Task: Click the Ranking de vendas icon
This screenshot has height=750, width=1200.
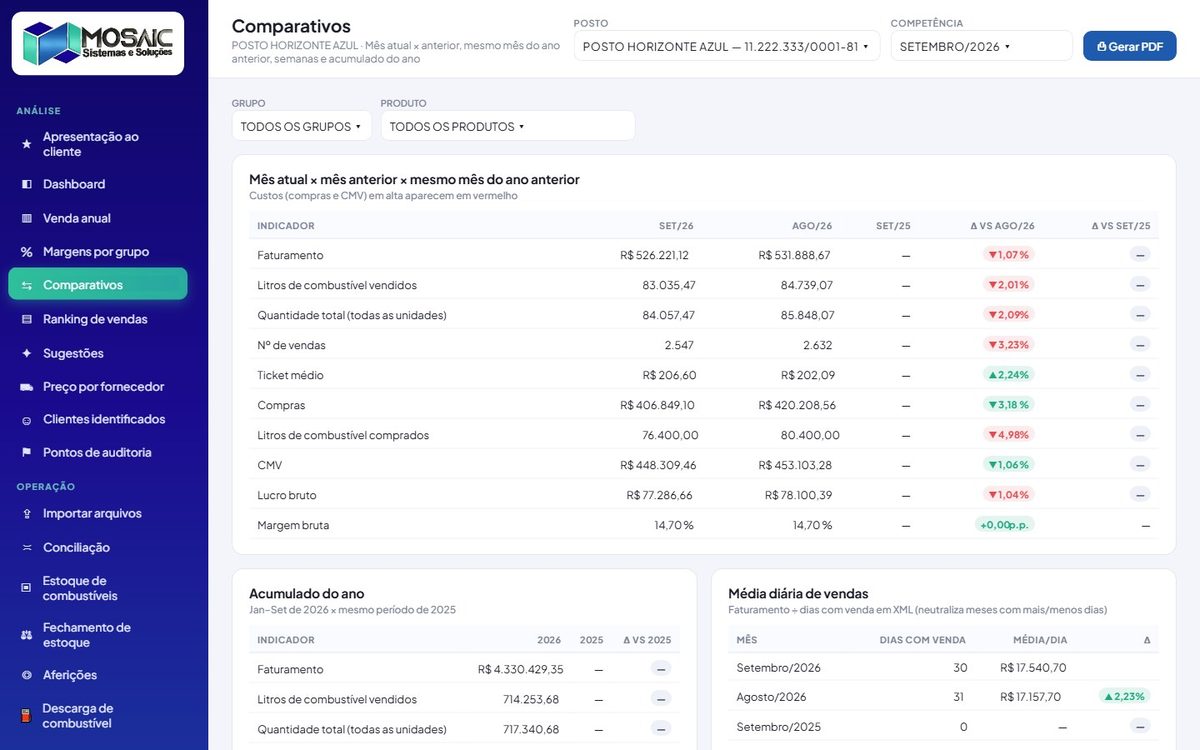Action: point(27,319)
